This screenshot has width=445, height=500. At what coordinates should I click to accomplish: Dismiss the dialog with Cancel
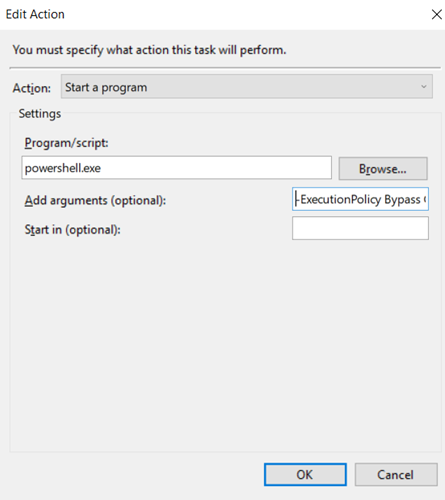[396, 474]
